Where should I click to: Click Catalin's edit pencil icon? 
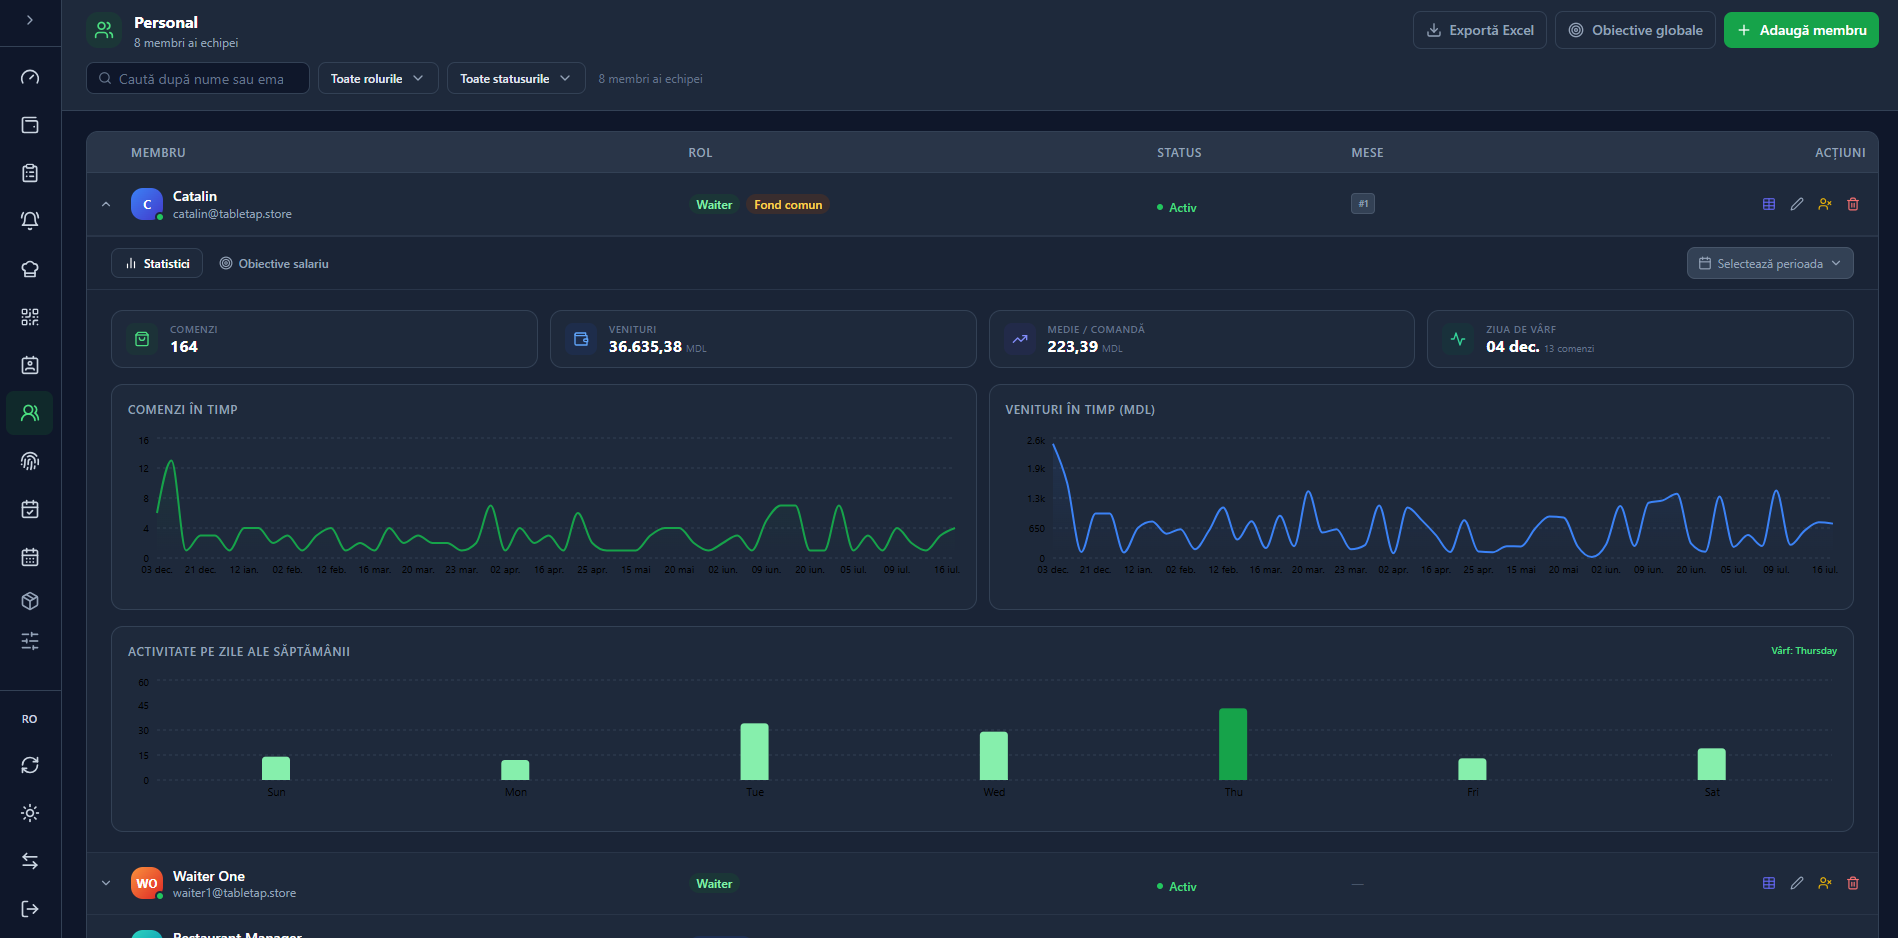pos(1797,204)
